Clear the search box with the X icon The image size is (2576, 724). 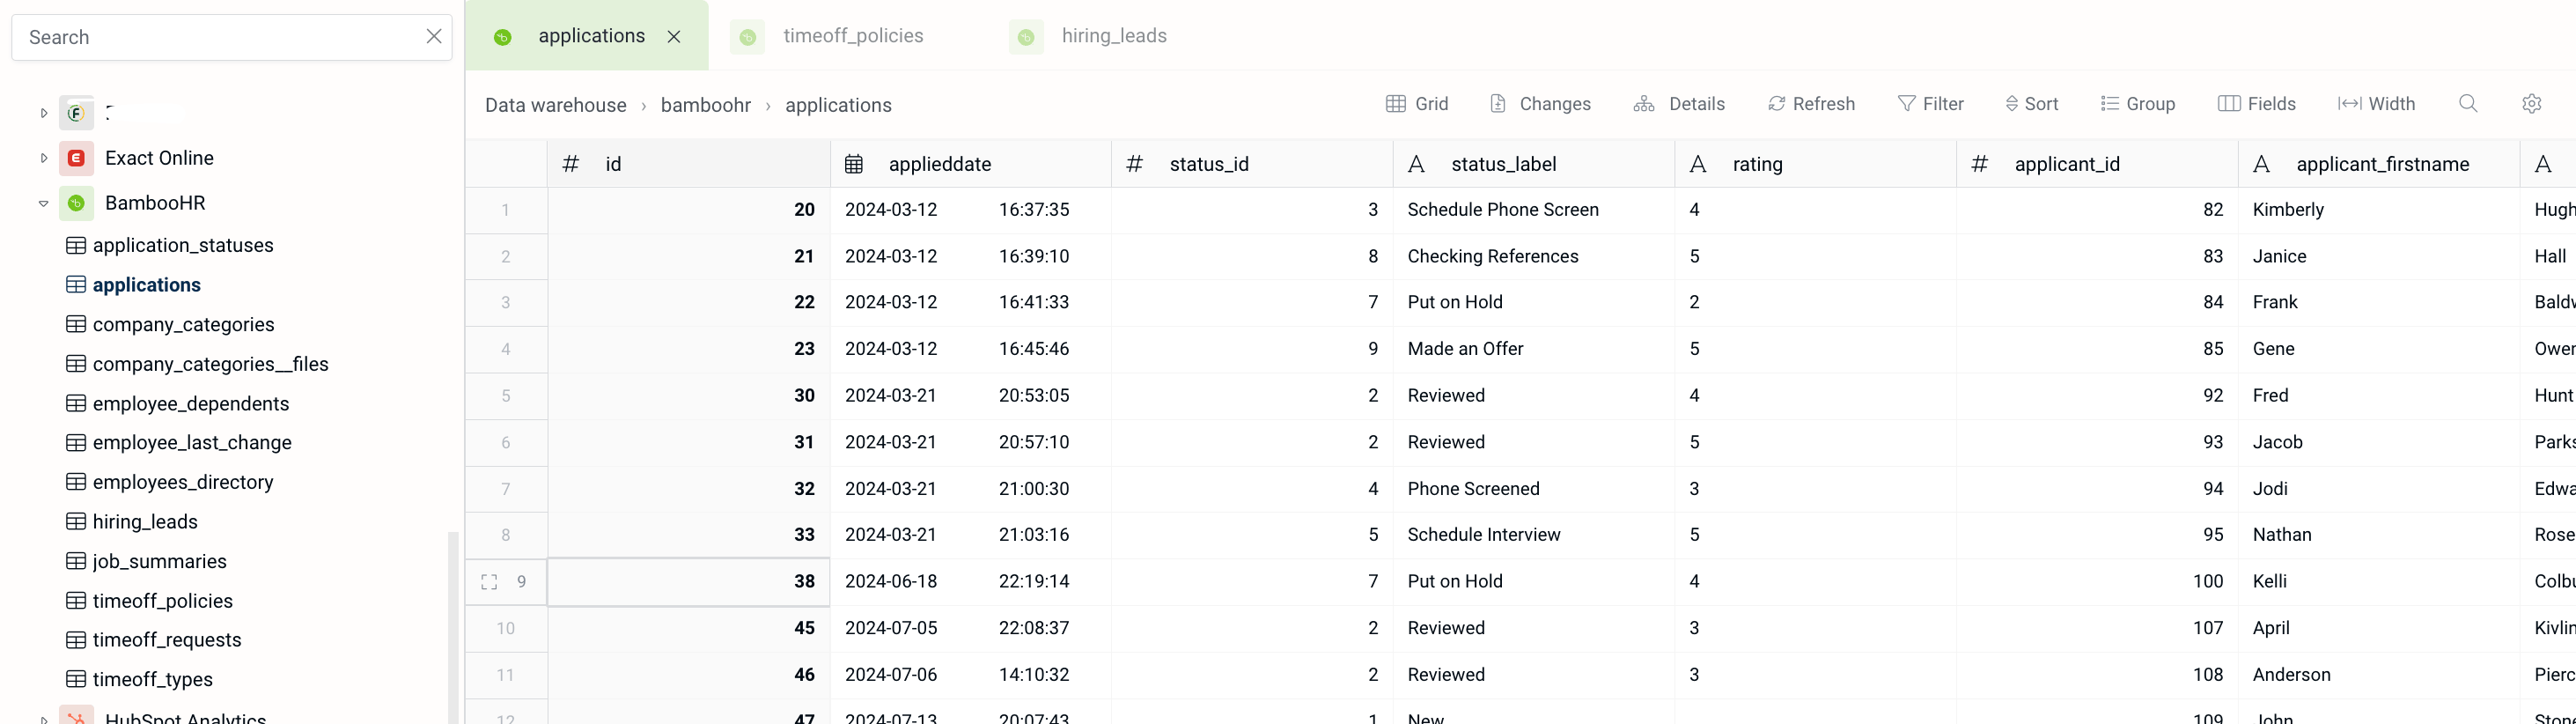[434, 37]
